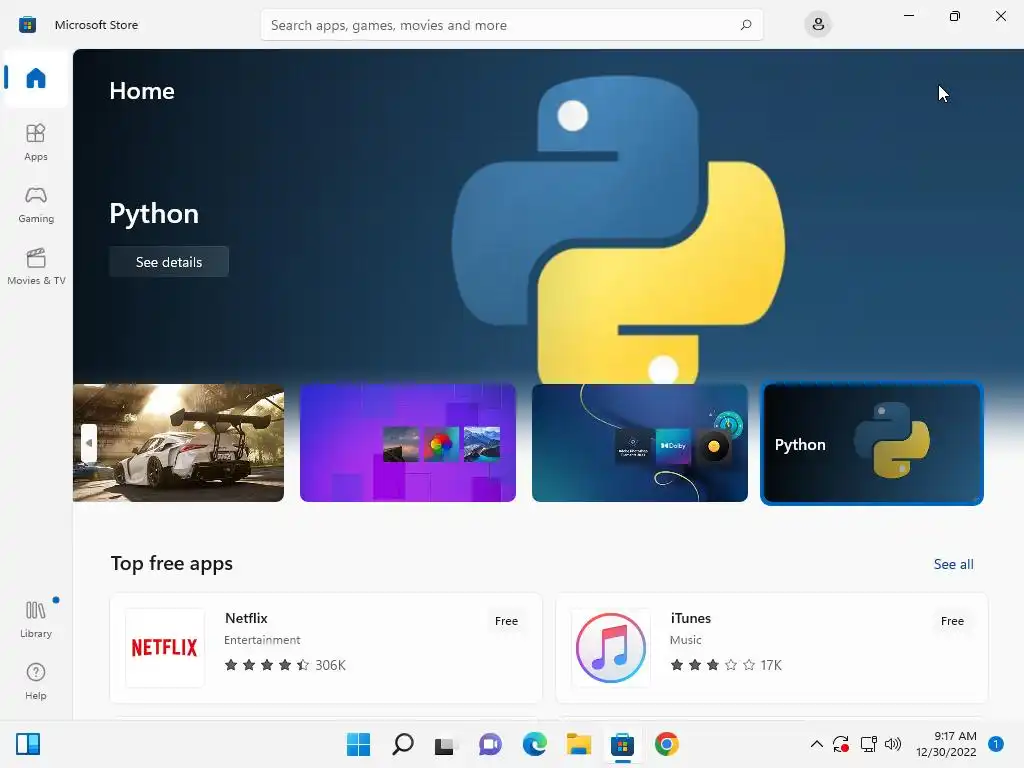Open the clock showing 9:17 AM
Screen dimensions: 1024x768
click(946, 744)
